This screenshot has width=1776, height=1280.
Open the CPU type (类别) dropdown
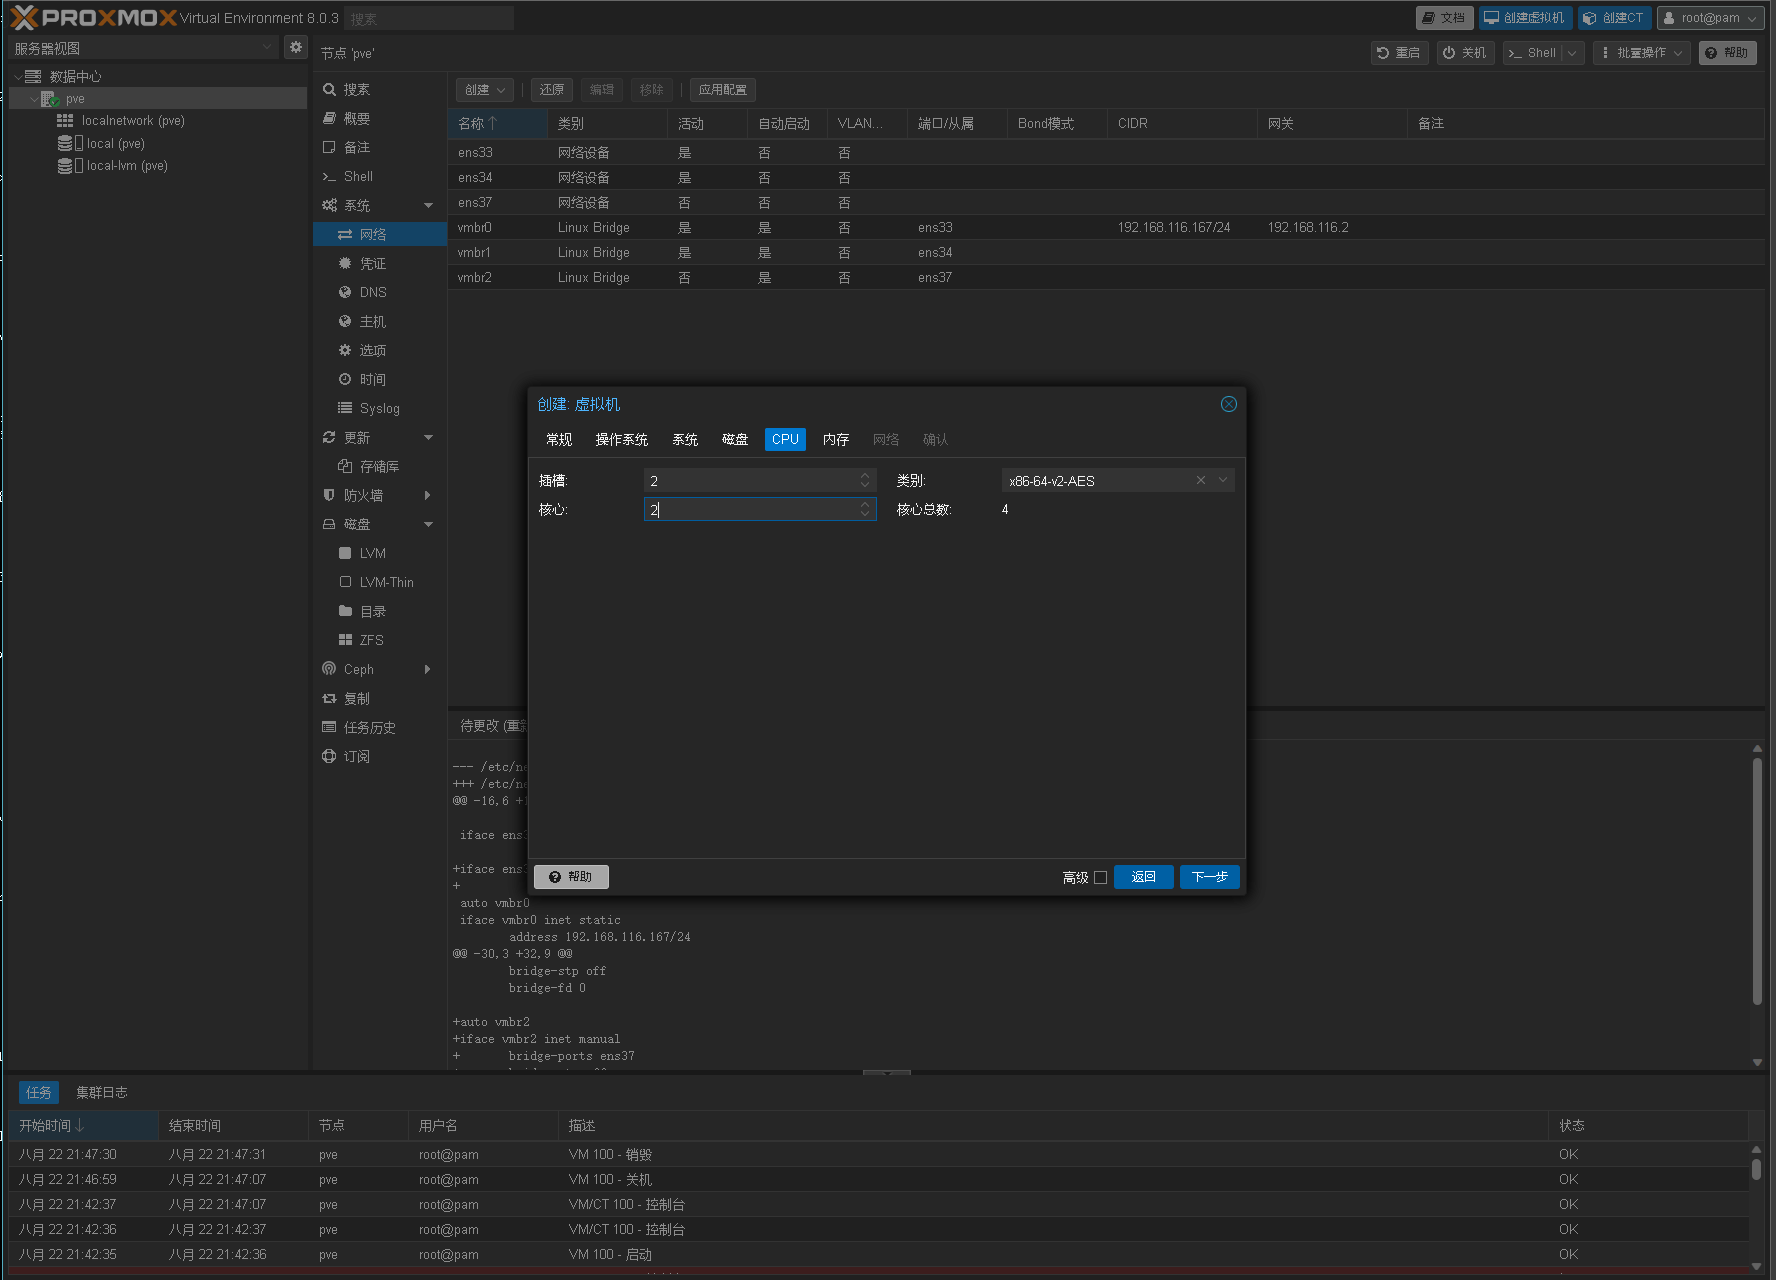click(1222, 481)
